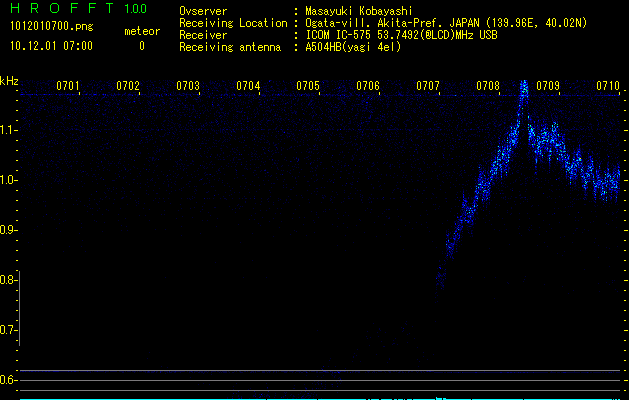Click the Ovserver field label
Screen dimensions: 629x400
tap(203, 11)
